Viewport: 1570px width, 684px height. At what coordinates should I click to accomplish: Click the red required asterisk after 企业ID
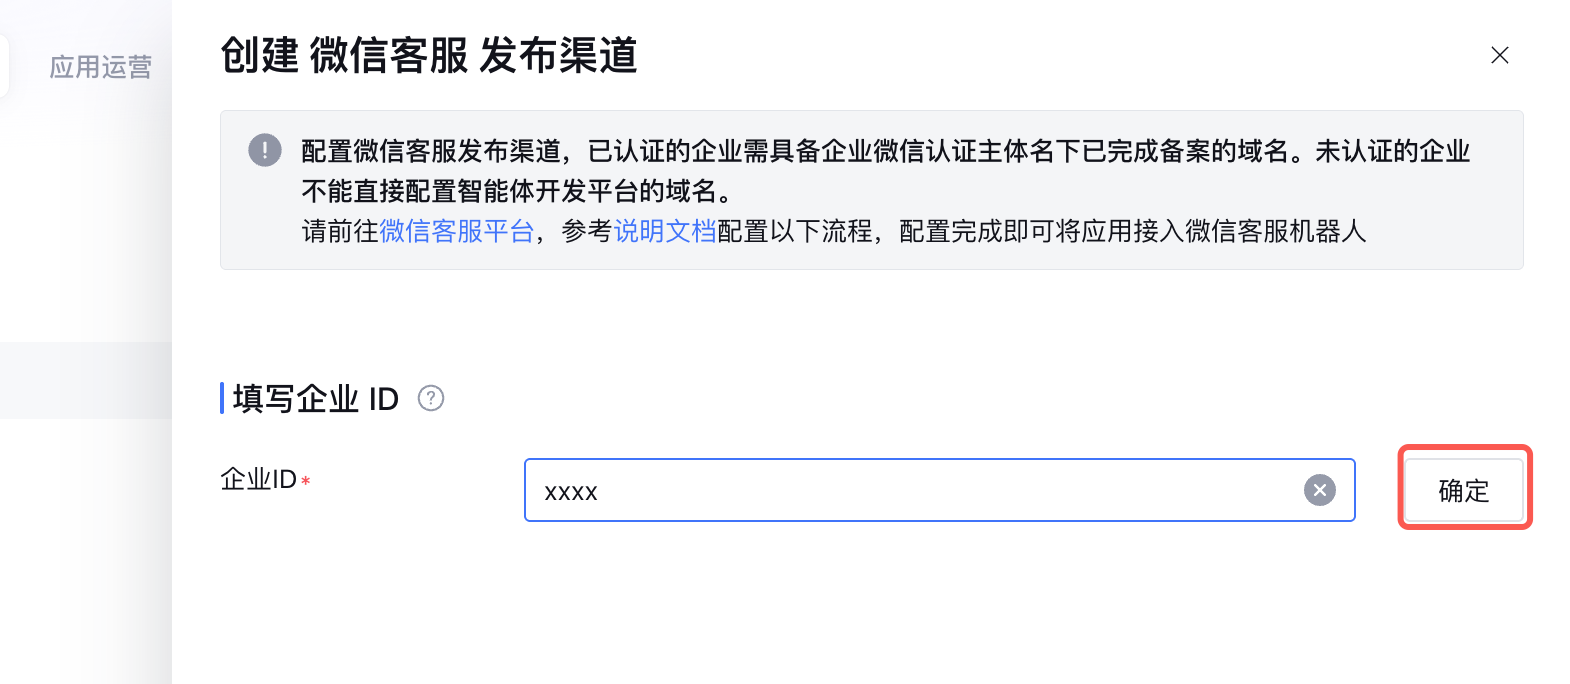pos(306,482)
